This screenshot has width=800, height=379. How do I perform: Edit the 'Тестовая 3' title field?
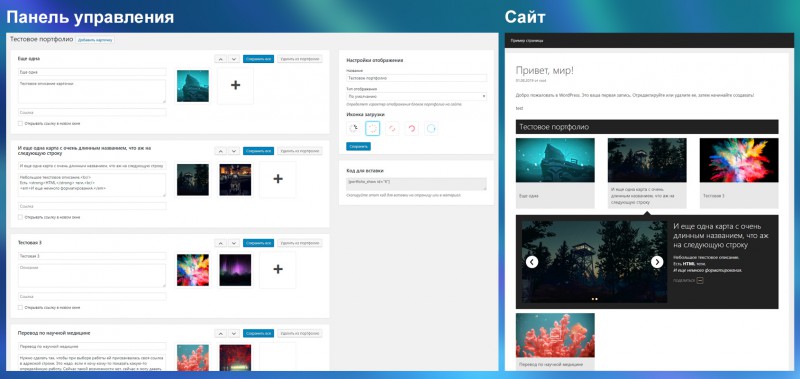point(92,256)
